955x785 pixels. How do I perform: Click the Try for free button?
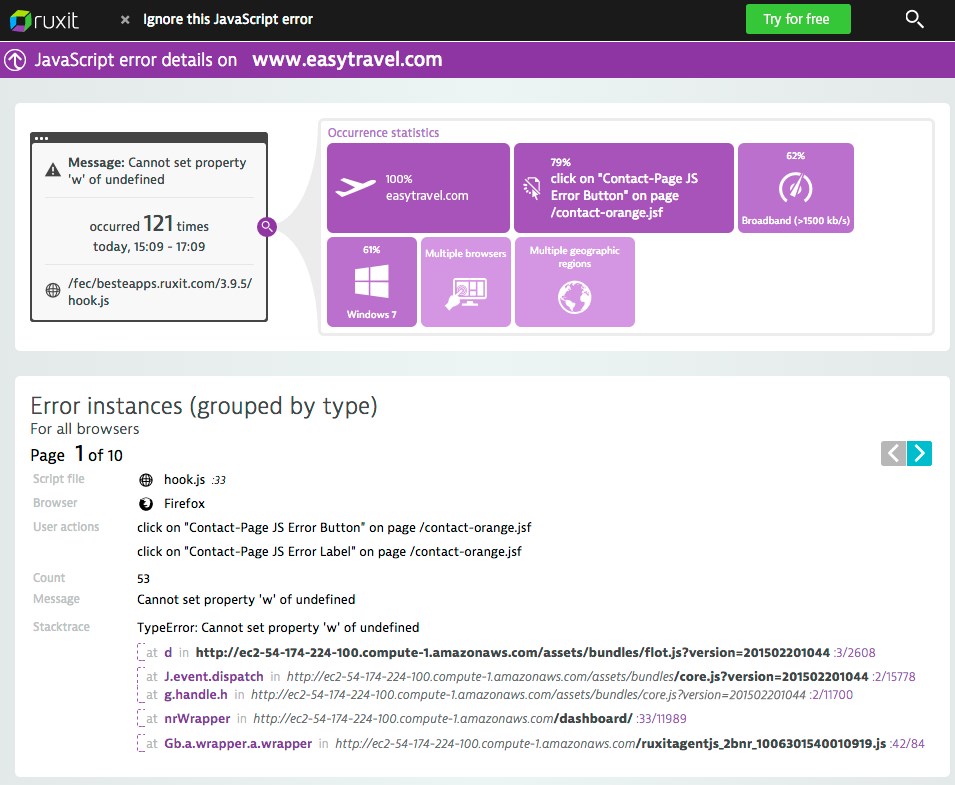click(798, 19)
